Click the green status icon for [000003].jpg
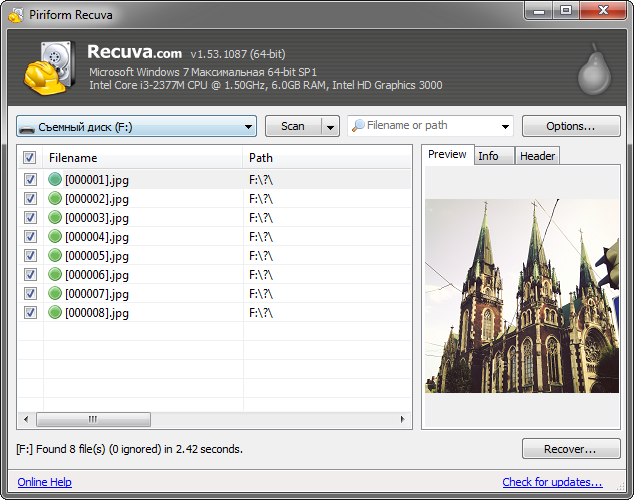 click(55, 217)
